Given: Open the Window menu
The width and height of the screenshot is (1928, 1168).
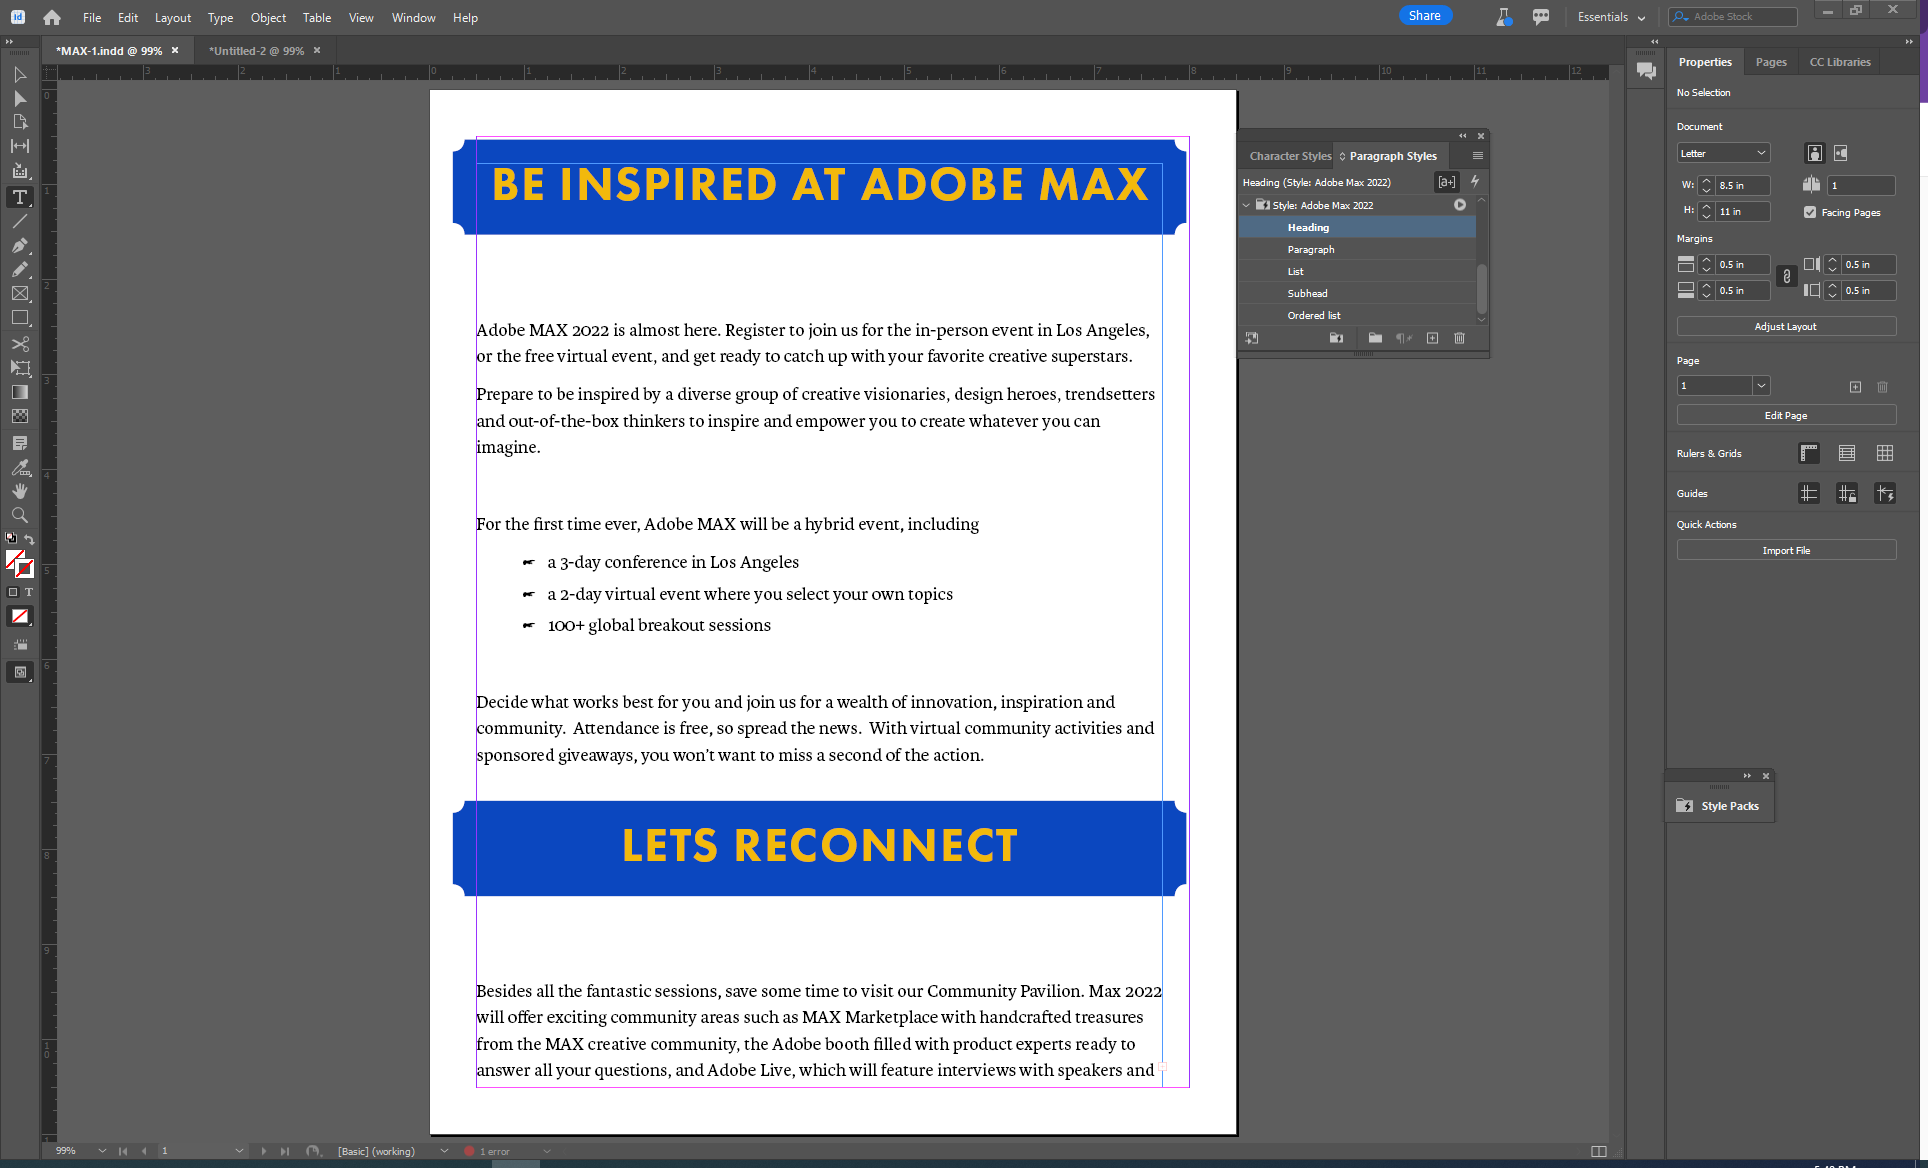Looking at the screenshot, I should point(413,17).
